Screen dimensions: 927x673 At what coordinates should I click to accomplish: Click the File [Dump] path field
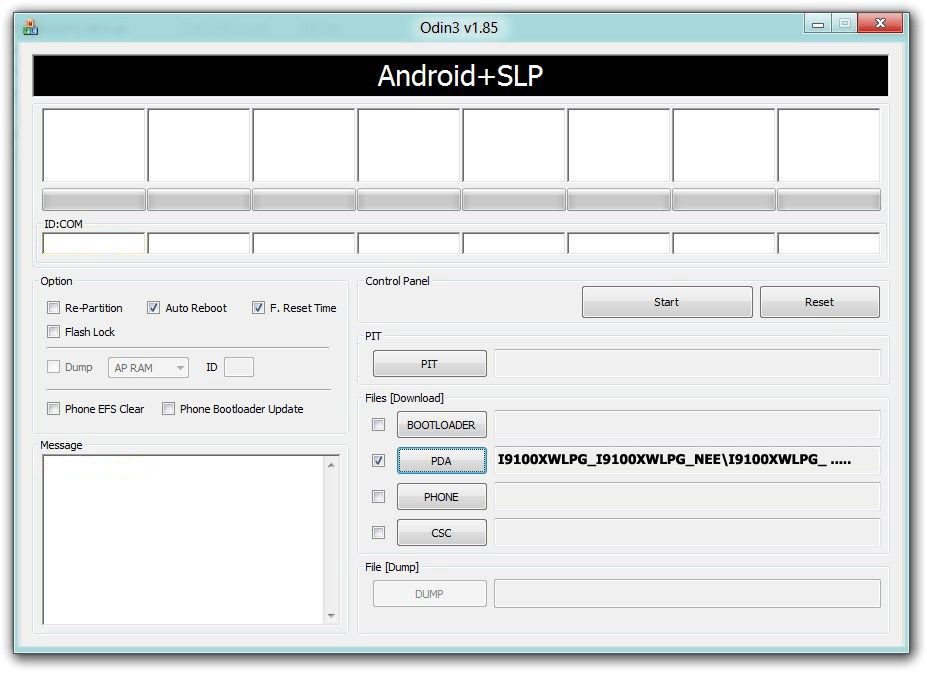687,593
